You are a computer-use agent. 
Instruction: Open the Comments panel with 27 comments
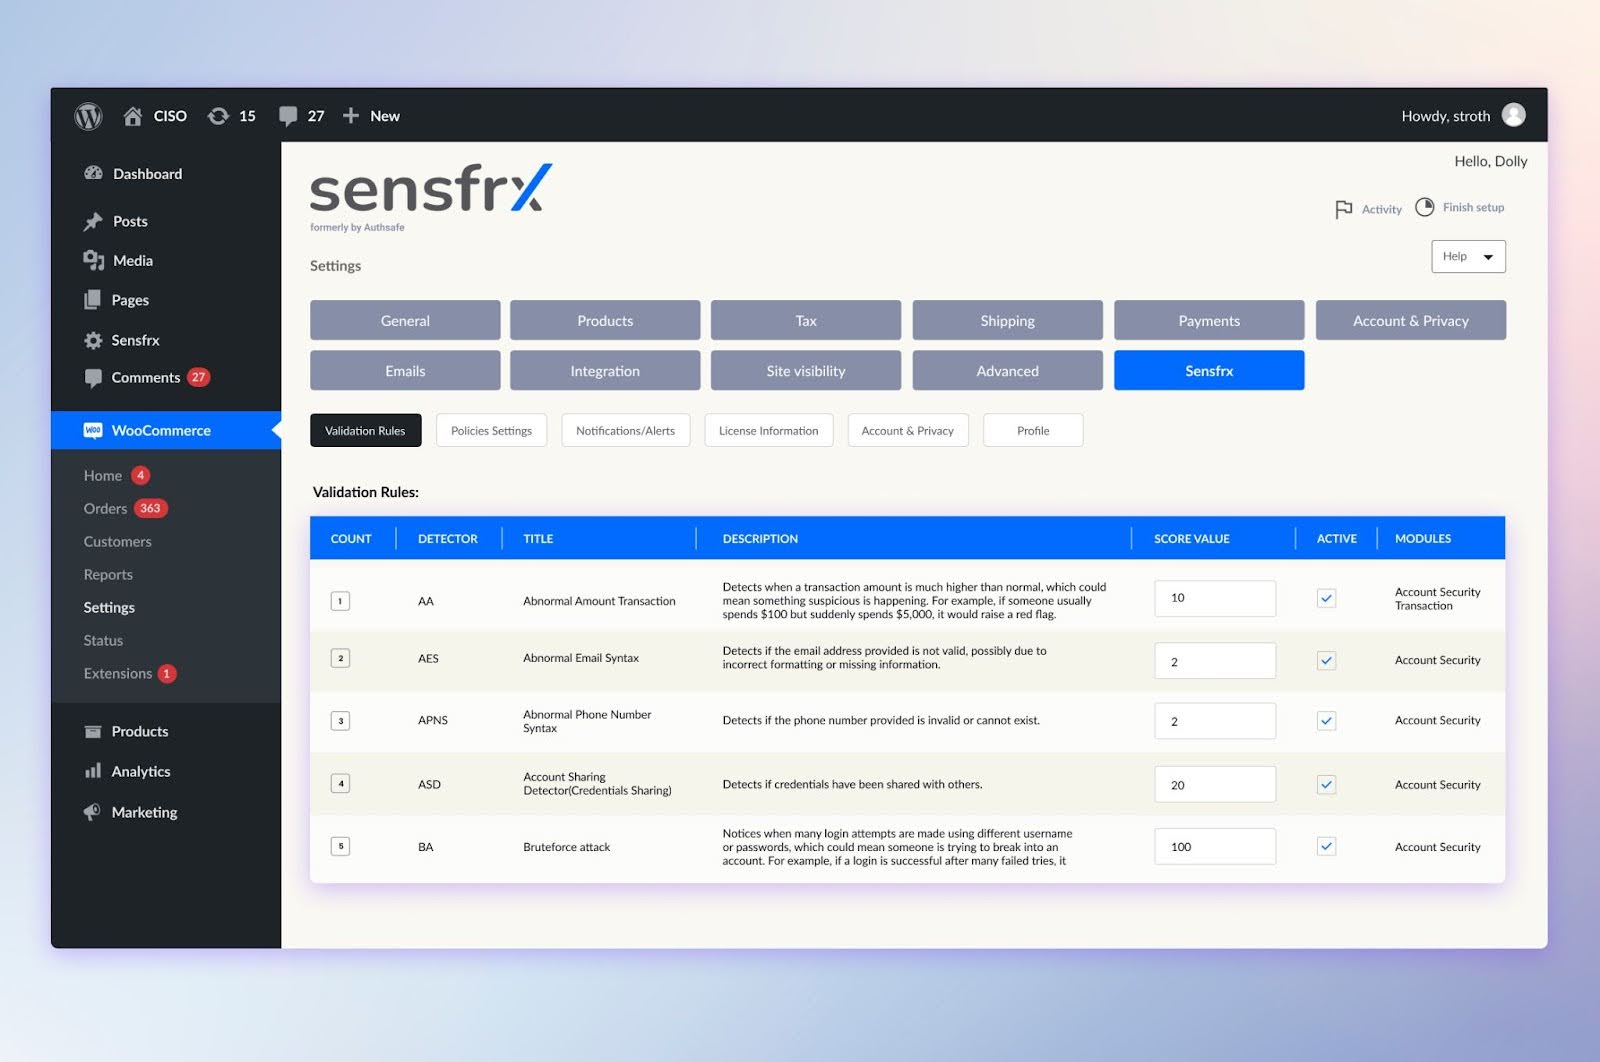[302, 115]
